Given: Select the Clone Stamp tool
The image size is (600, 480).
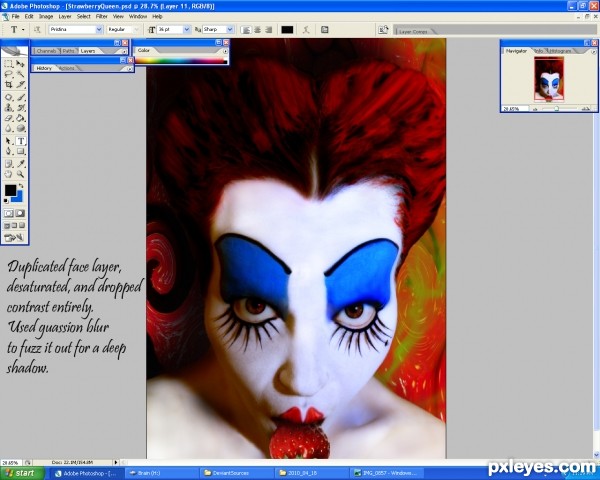Looking at the screenshot, I should click(9, 108).
